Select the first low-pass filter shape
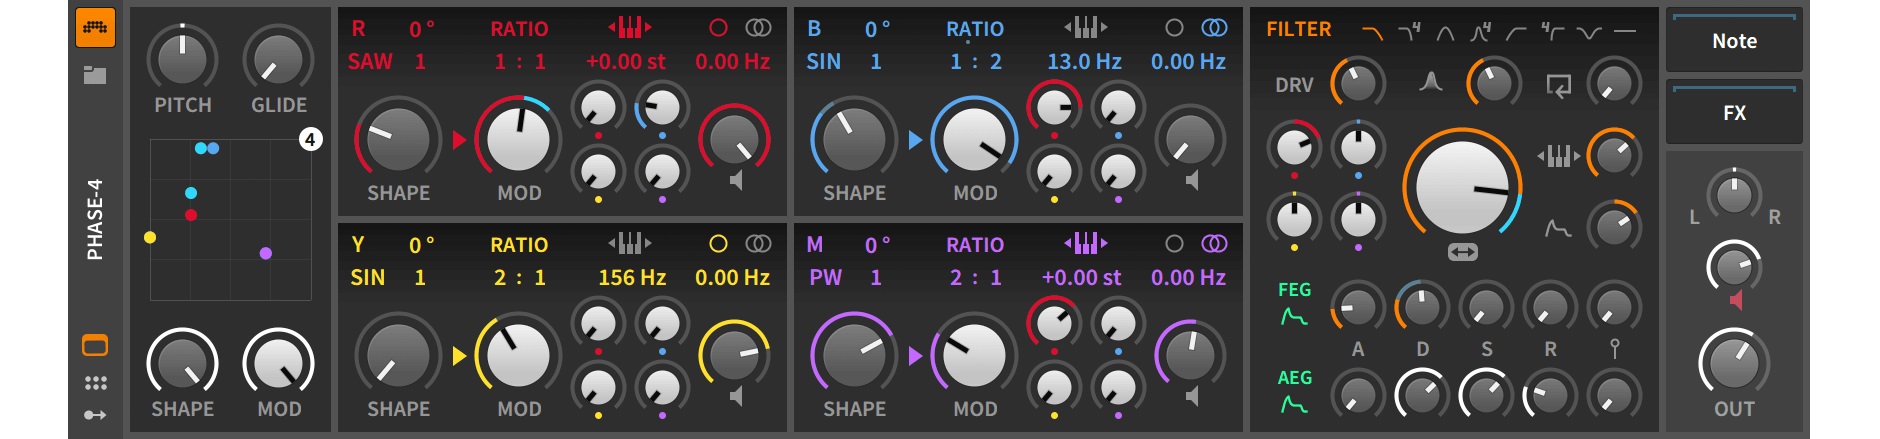 click(1372, 32)
